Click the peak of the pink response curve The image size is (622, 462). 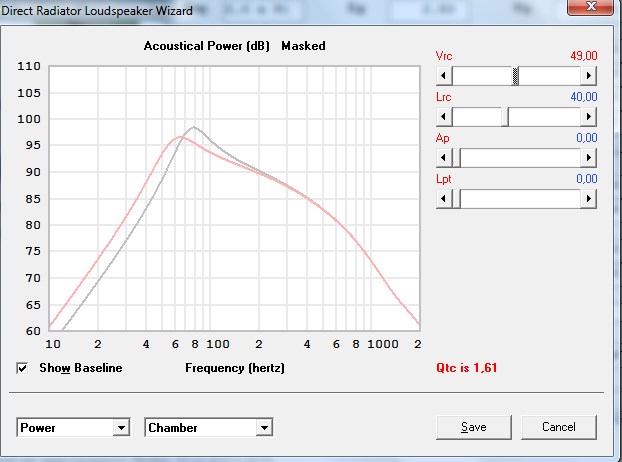180,137
